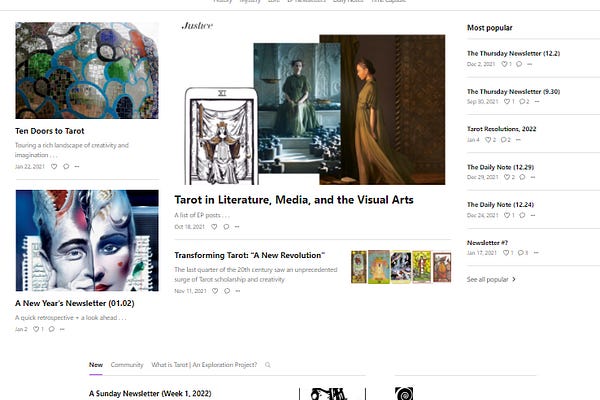Switch to the Community tab
The image size is (600, 400).
click(x=127, y=365)
